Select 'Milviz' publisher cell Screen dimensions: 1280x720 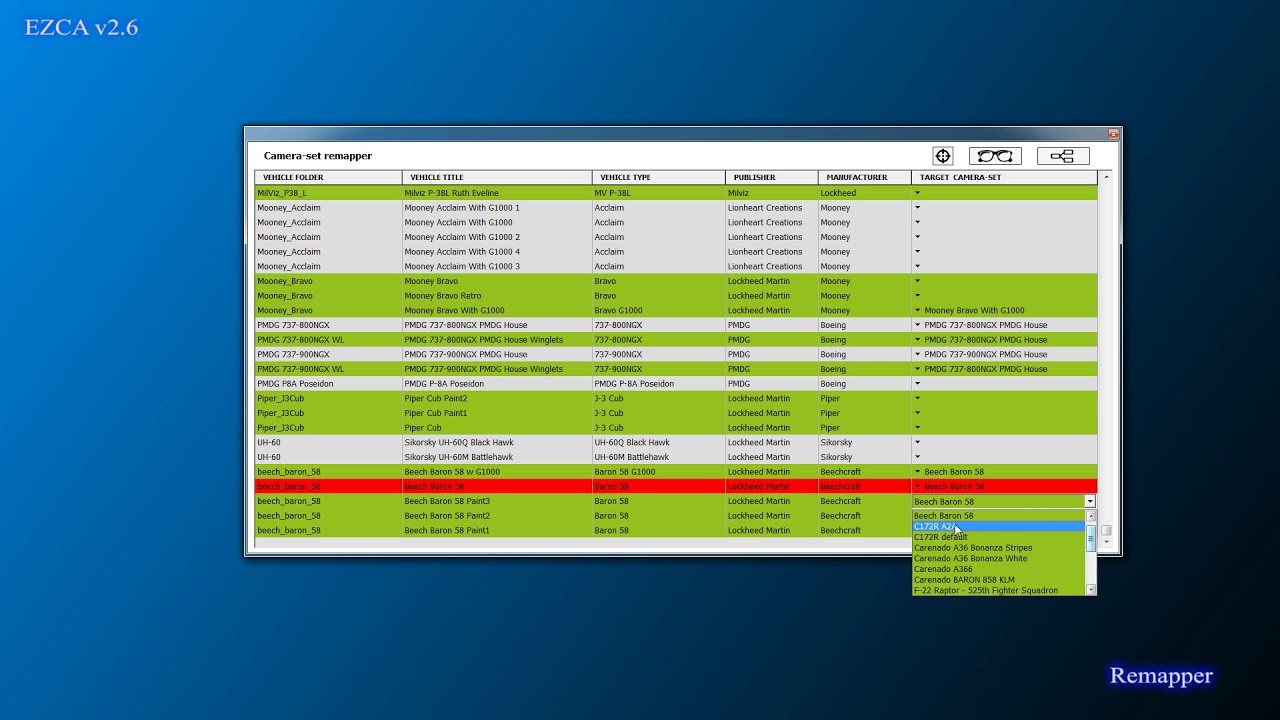pyautogui.click(x=772, y=193)
